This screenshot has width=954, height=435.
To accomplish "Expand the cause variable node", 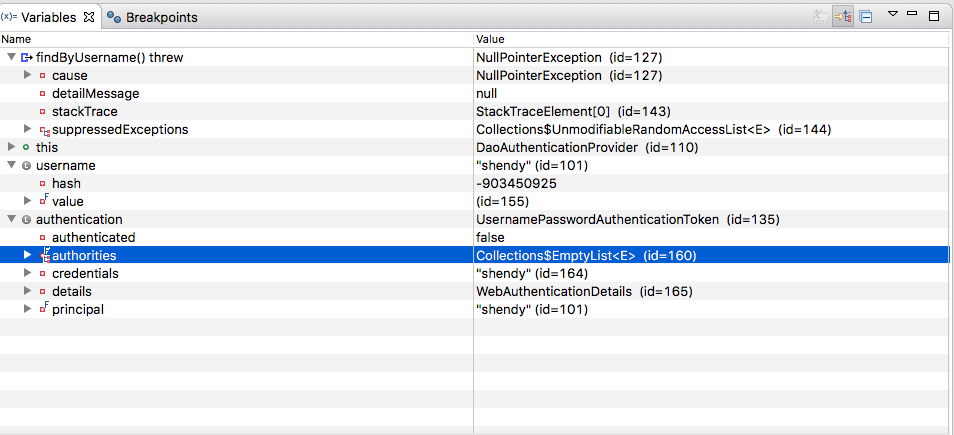I will (27, 75).
